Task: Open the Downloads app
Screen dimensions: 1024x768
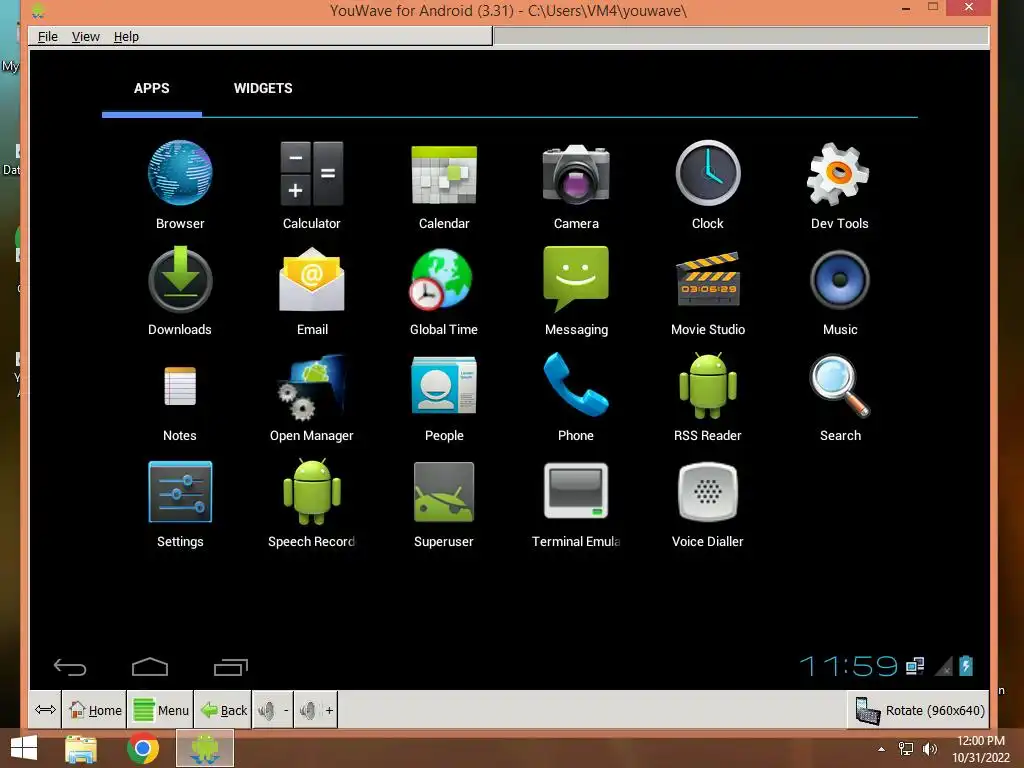Action: tap(180, 291)
